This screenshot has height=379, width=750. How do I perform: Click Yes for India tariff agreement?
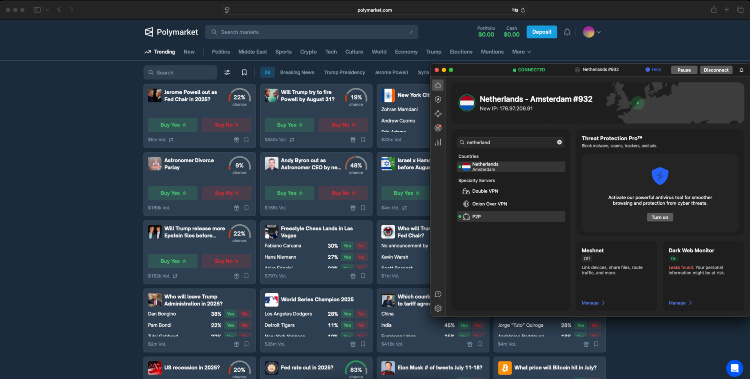(x=464, y=325)
